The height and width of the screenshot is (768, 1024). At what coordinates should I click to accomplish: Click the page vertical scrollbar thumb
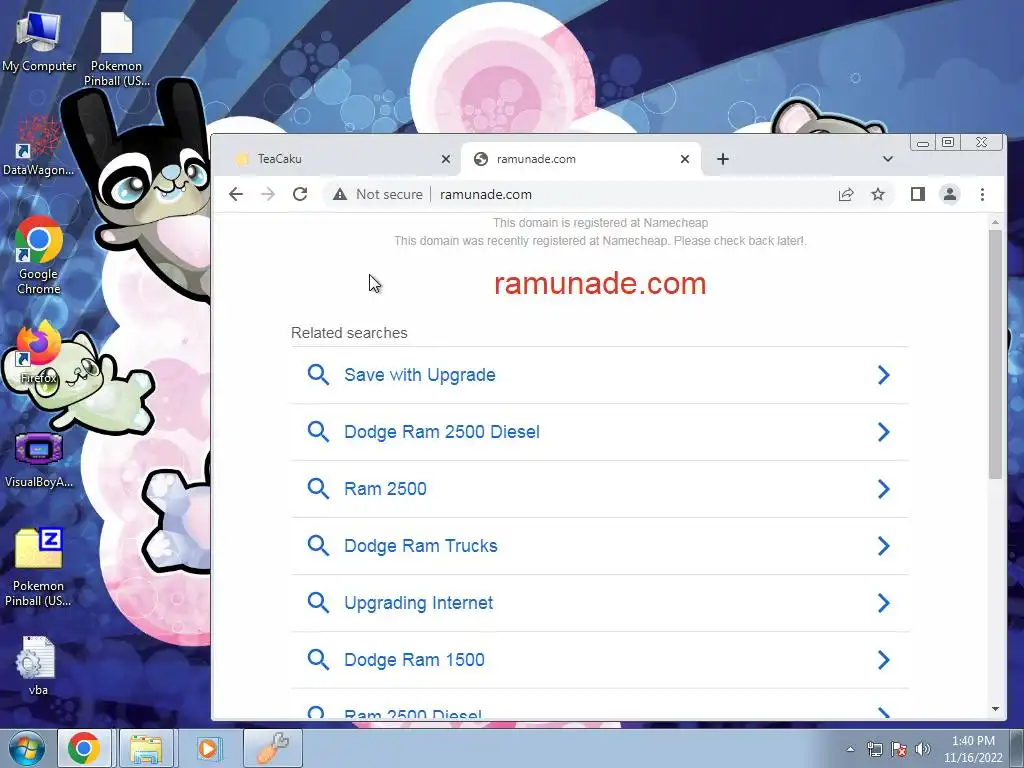click(x=995, y=354)
